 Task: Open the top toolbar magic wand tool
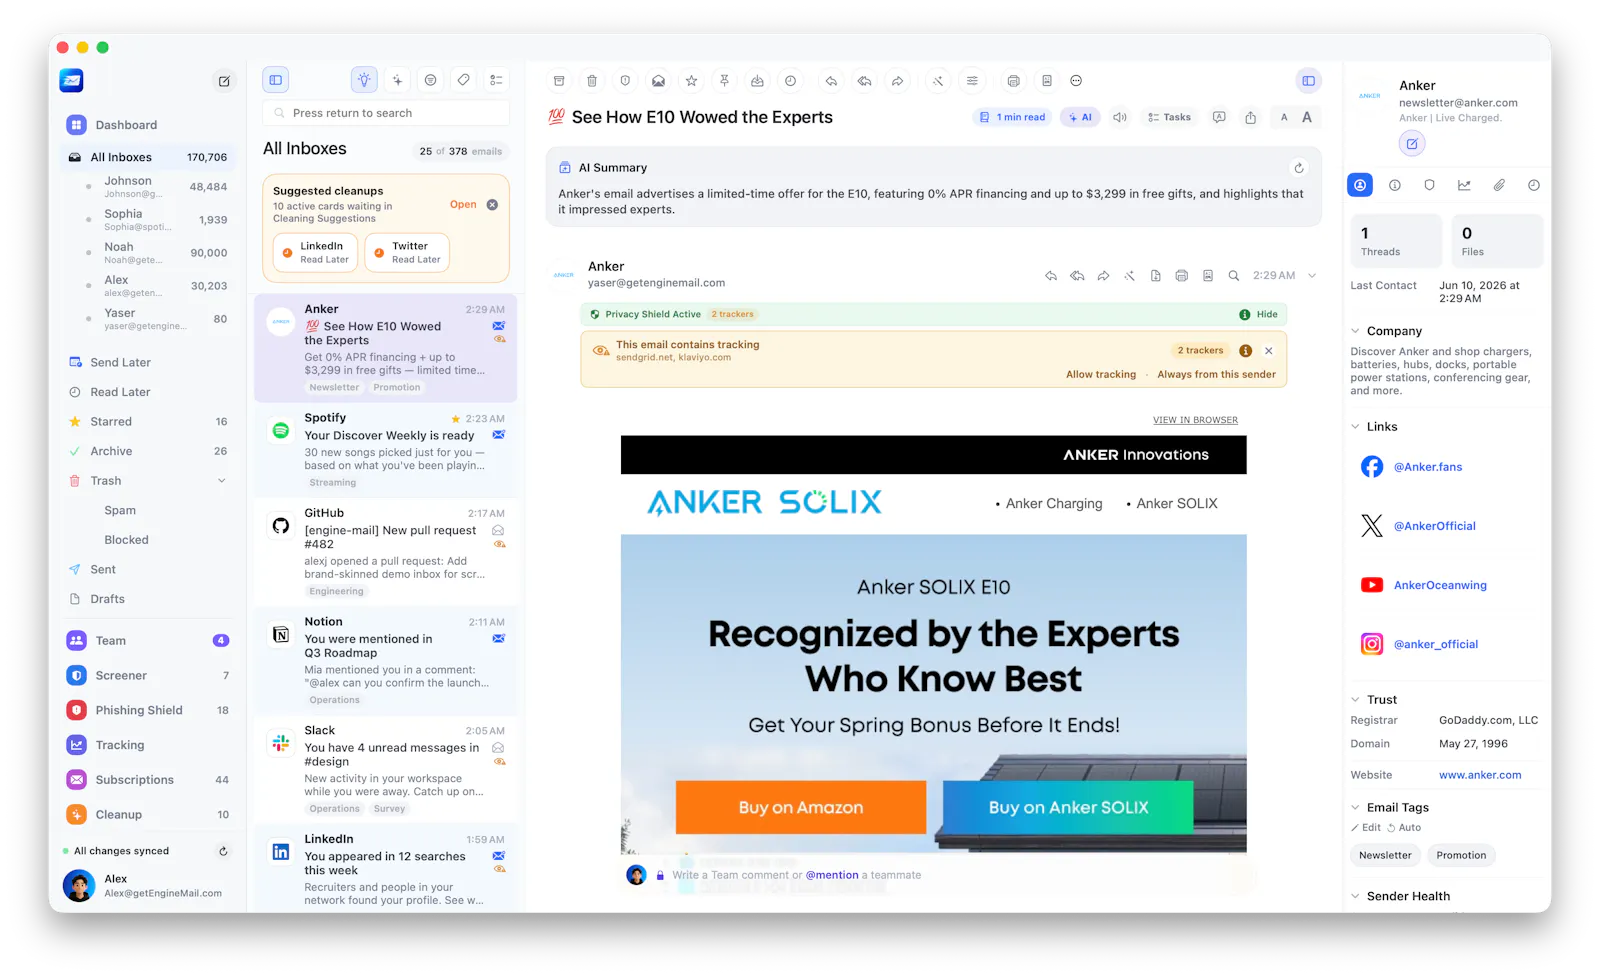tap(938, 81)
